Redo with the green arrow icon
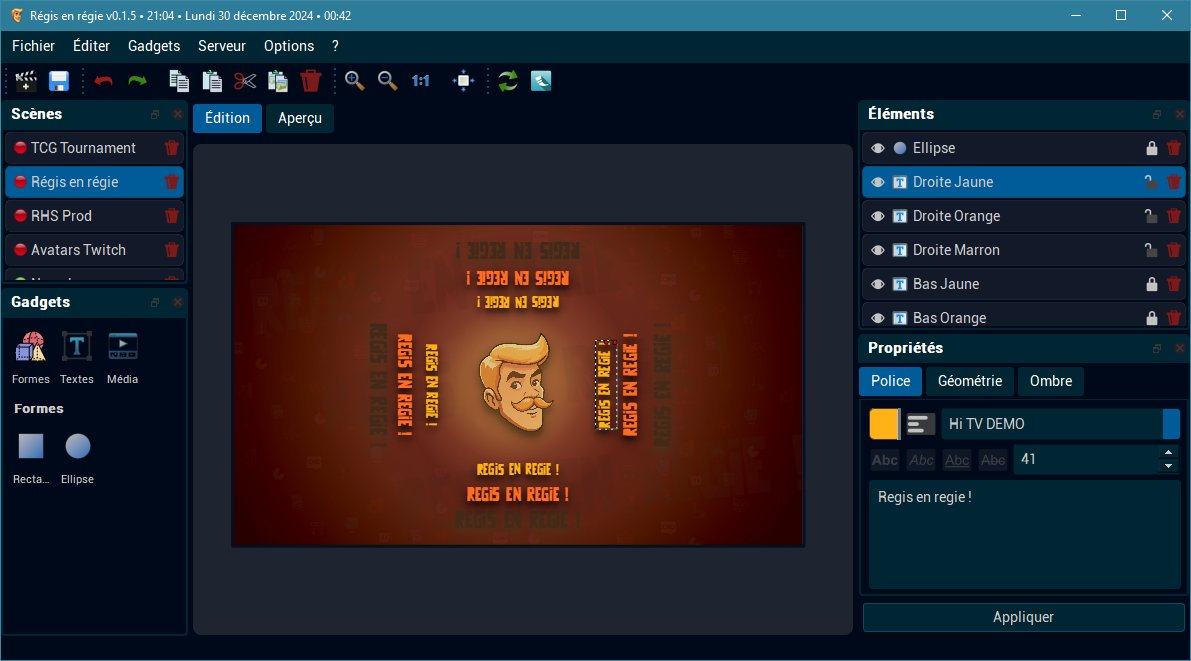 137,81
